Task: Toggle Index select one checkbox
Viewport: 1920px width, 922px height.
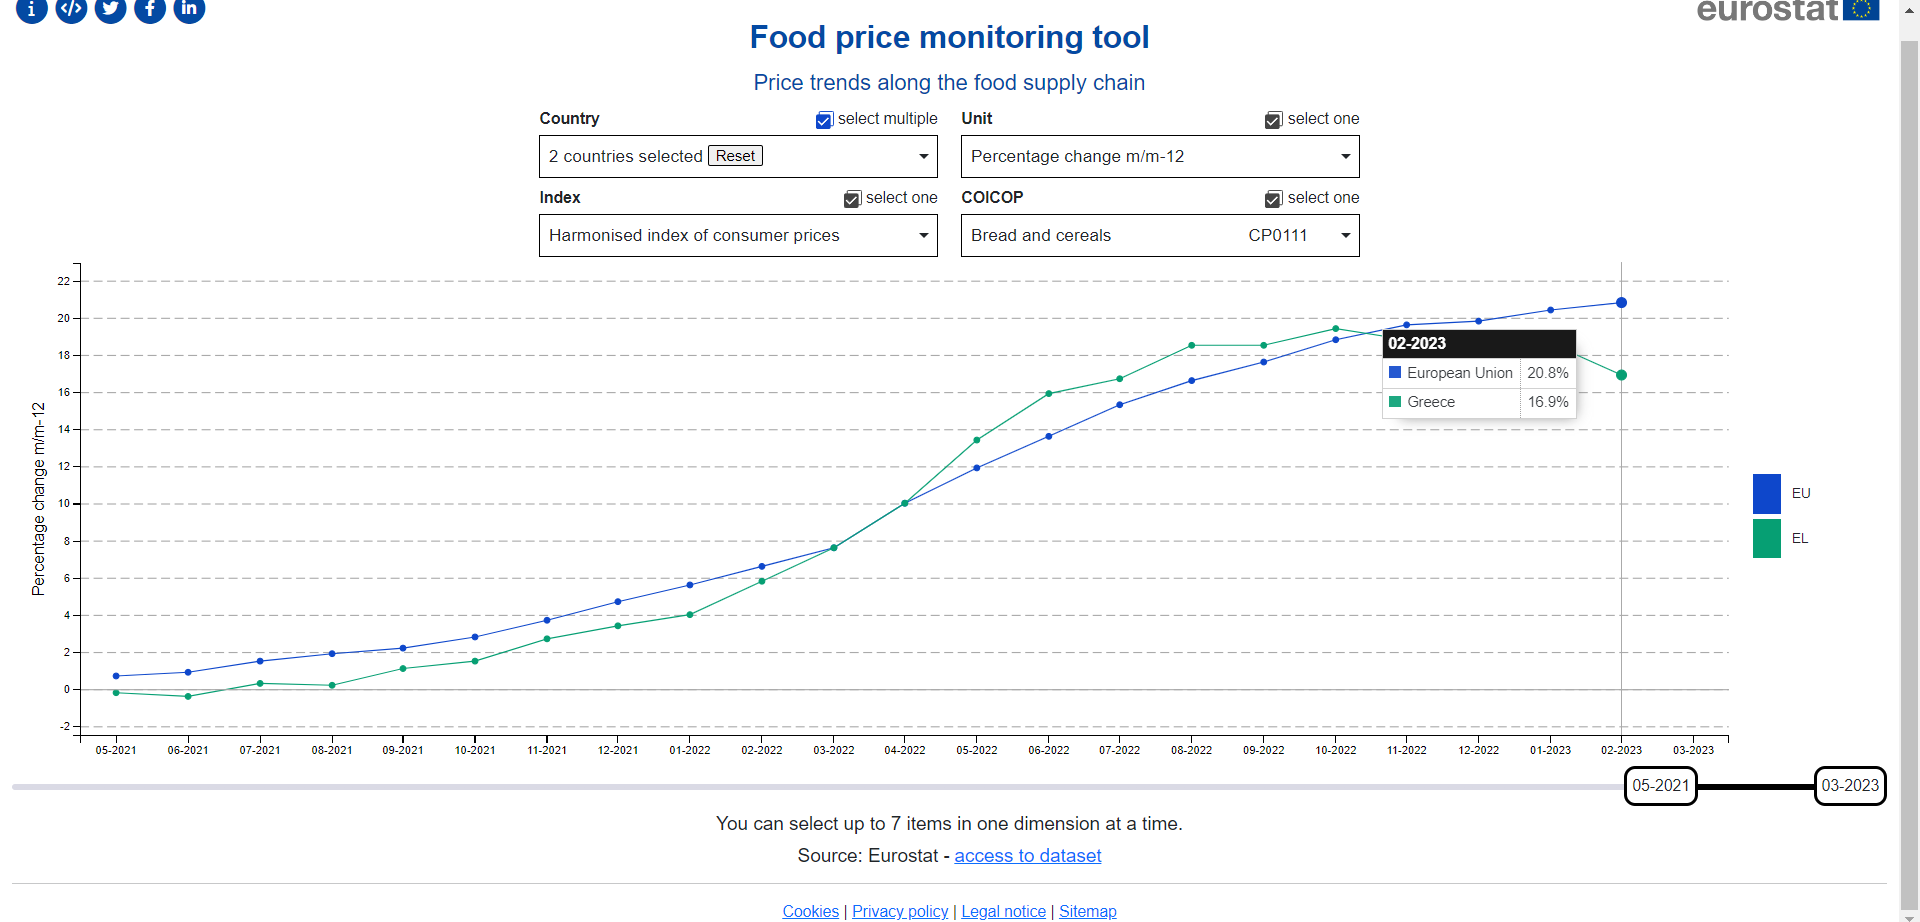Action: point(852,199)
